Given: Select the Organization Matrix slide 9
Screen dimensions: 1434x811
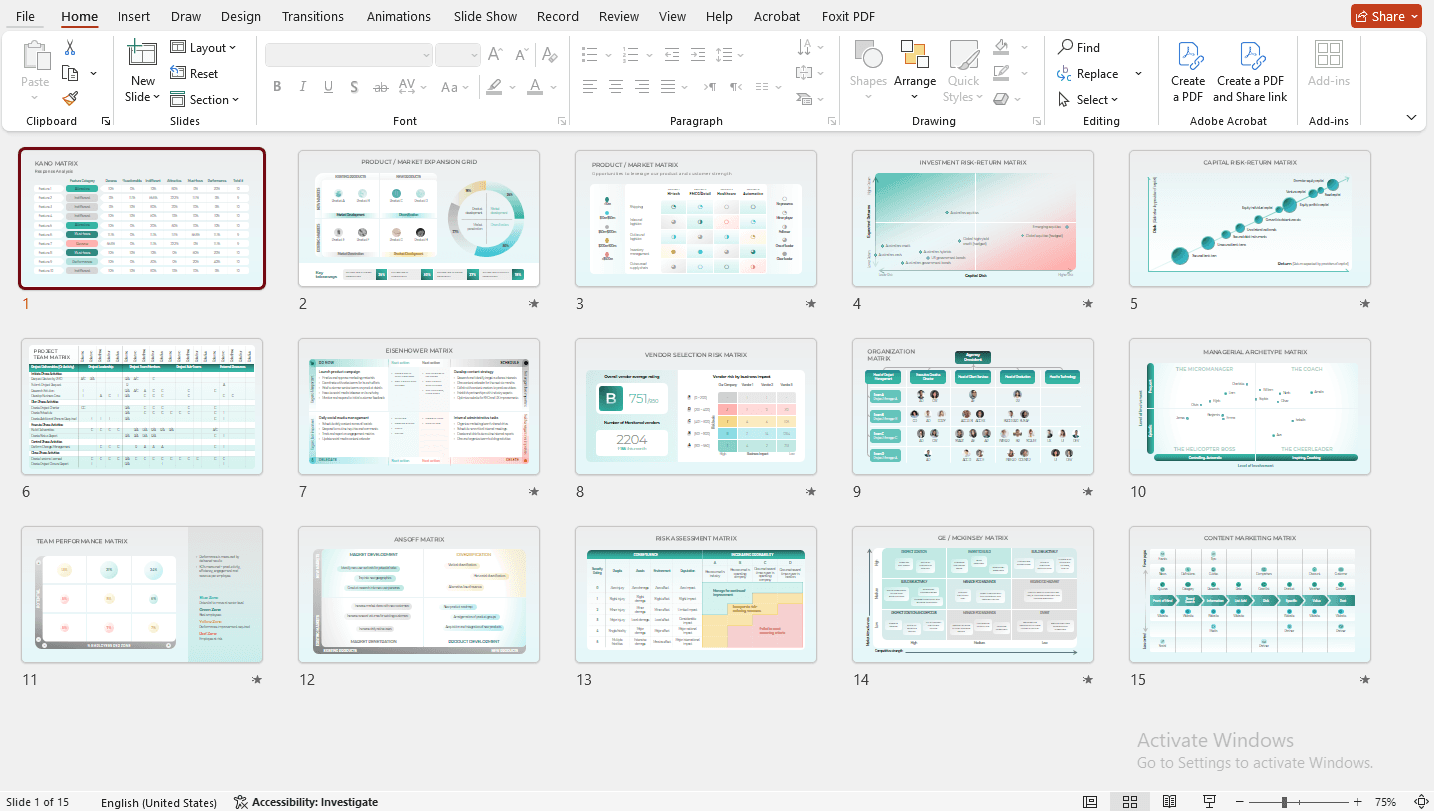Looking at the screenshot, I should [973, 406].
